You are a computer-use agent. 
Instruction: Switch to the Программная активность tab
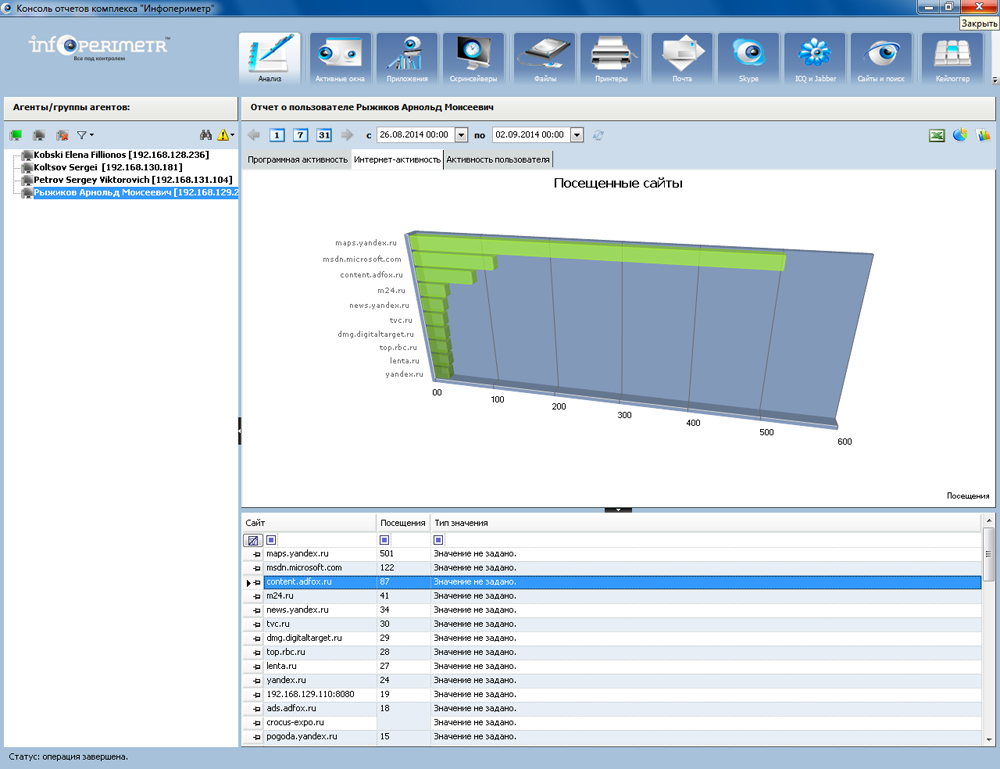(x=297, y=159)
